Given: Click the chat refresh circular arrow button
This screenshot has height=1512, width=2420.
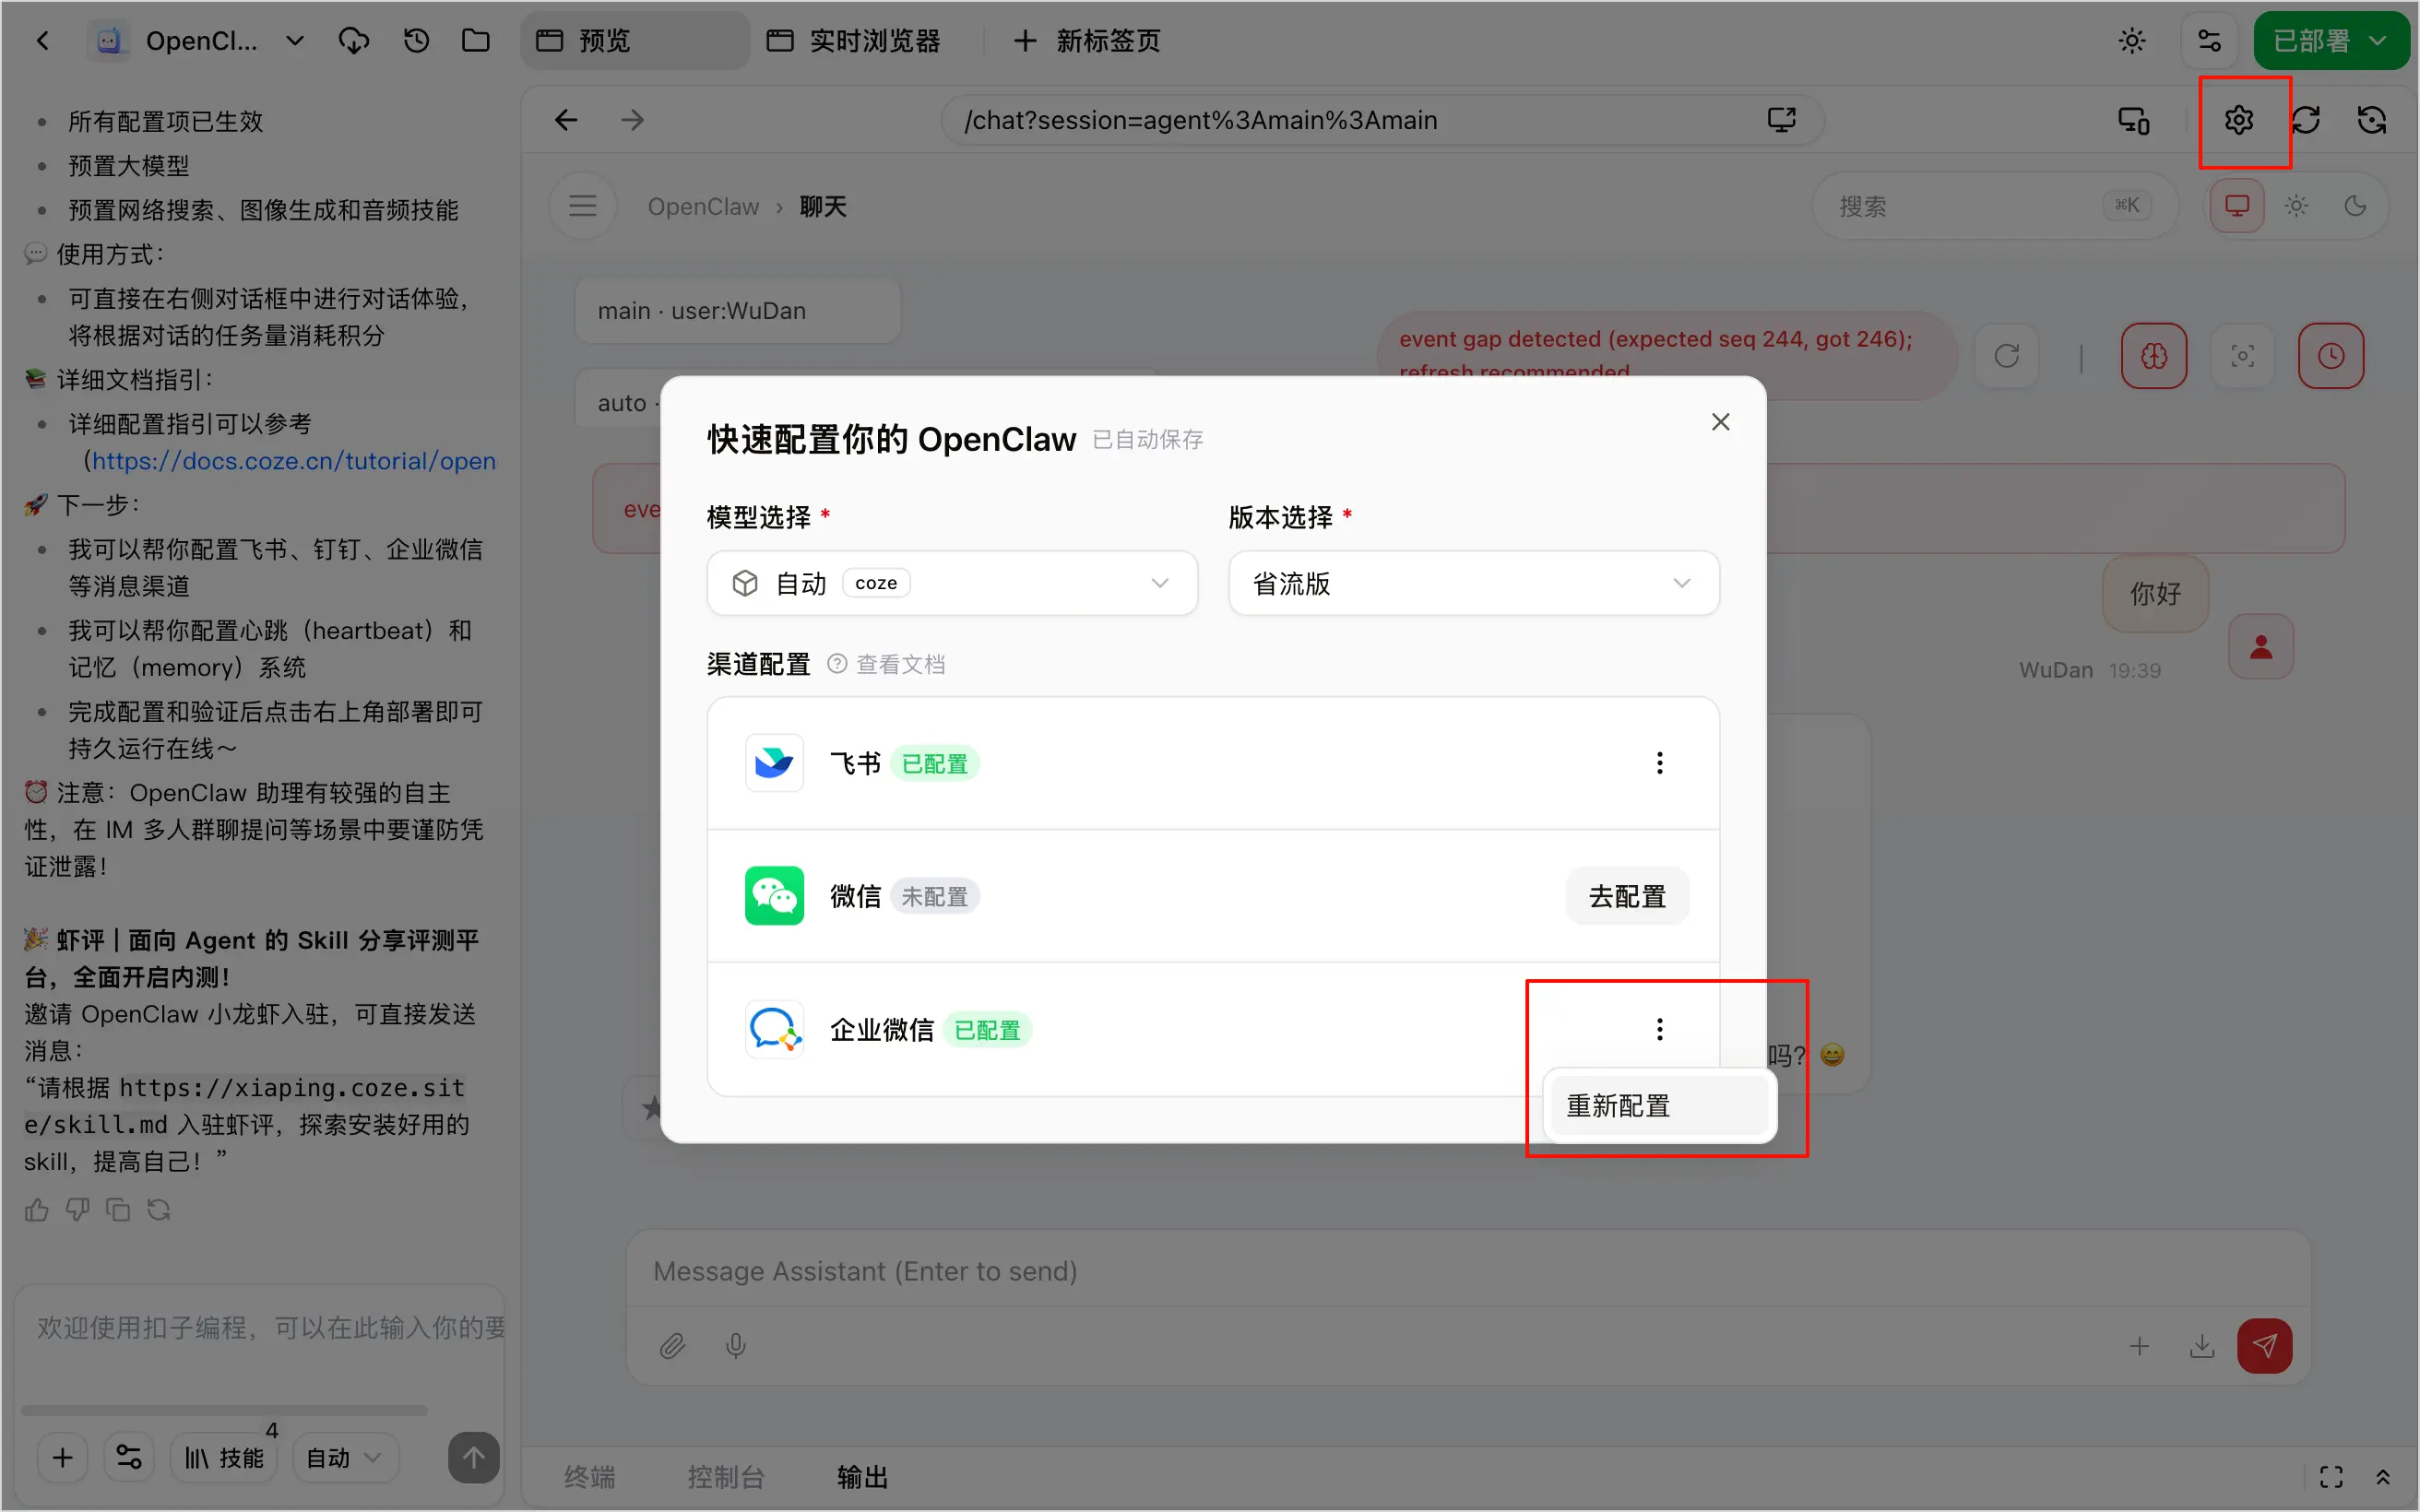Looking at the screenshot, I should (2007, 356).
